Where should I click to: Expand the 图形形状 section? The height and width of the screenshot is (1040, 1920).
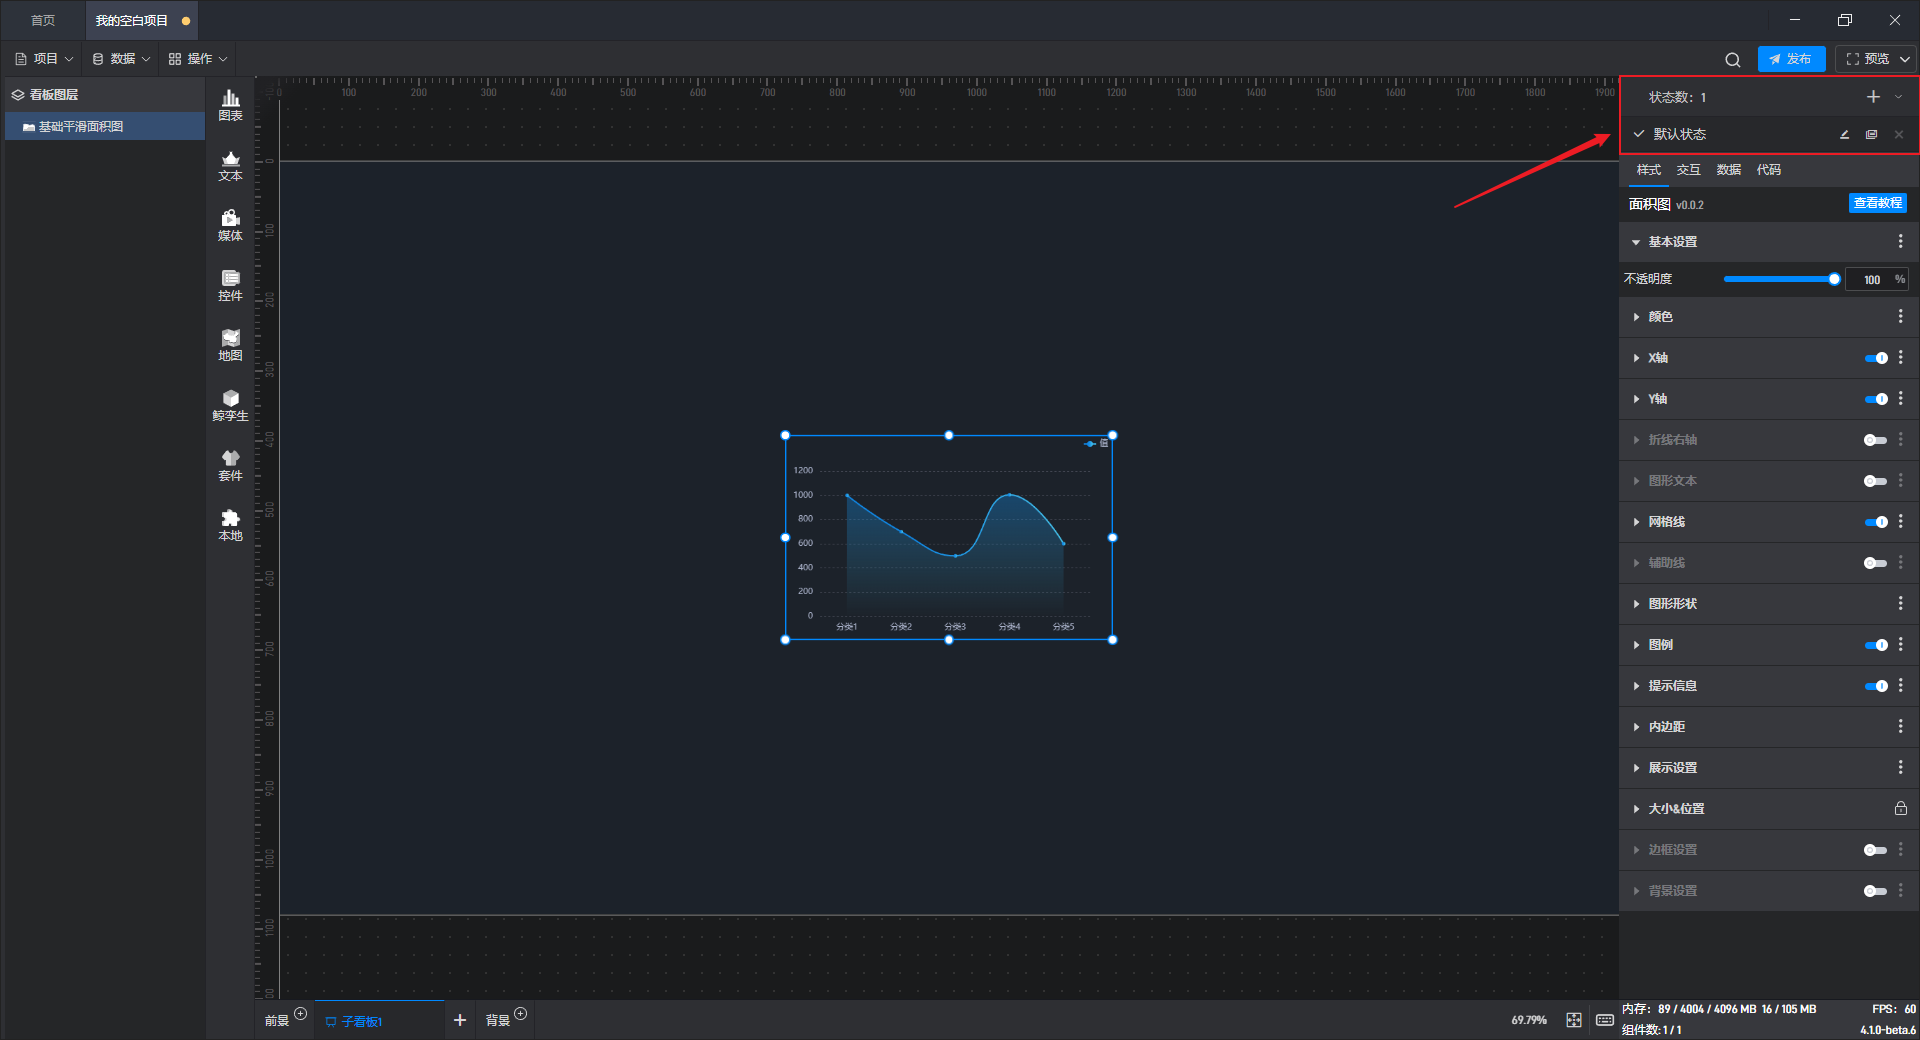pyautogui.click(x=1636, y=604)
